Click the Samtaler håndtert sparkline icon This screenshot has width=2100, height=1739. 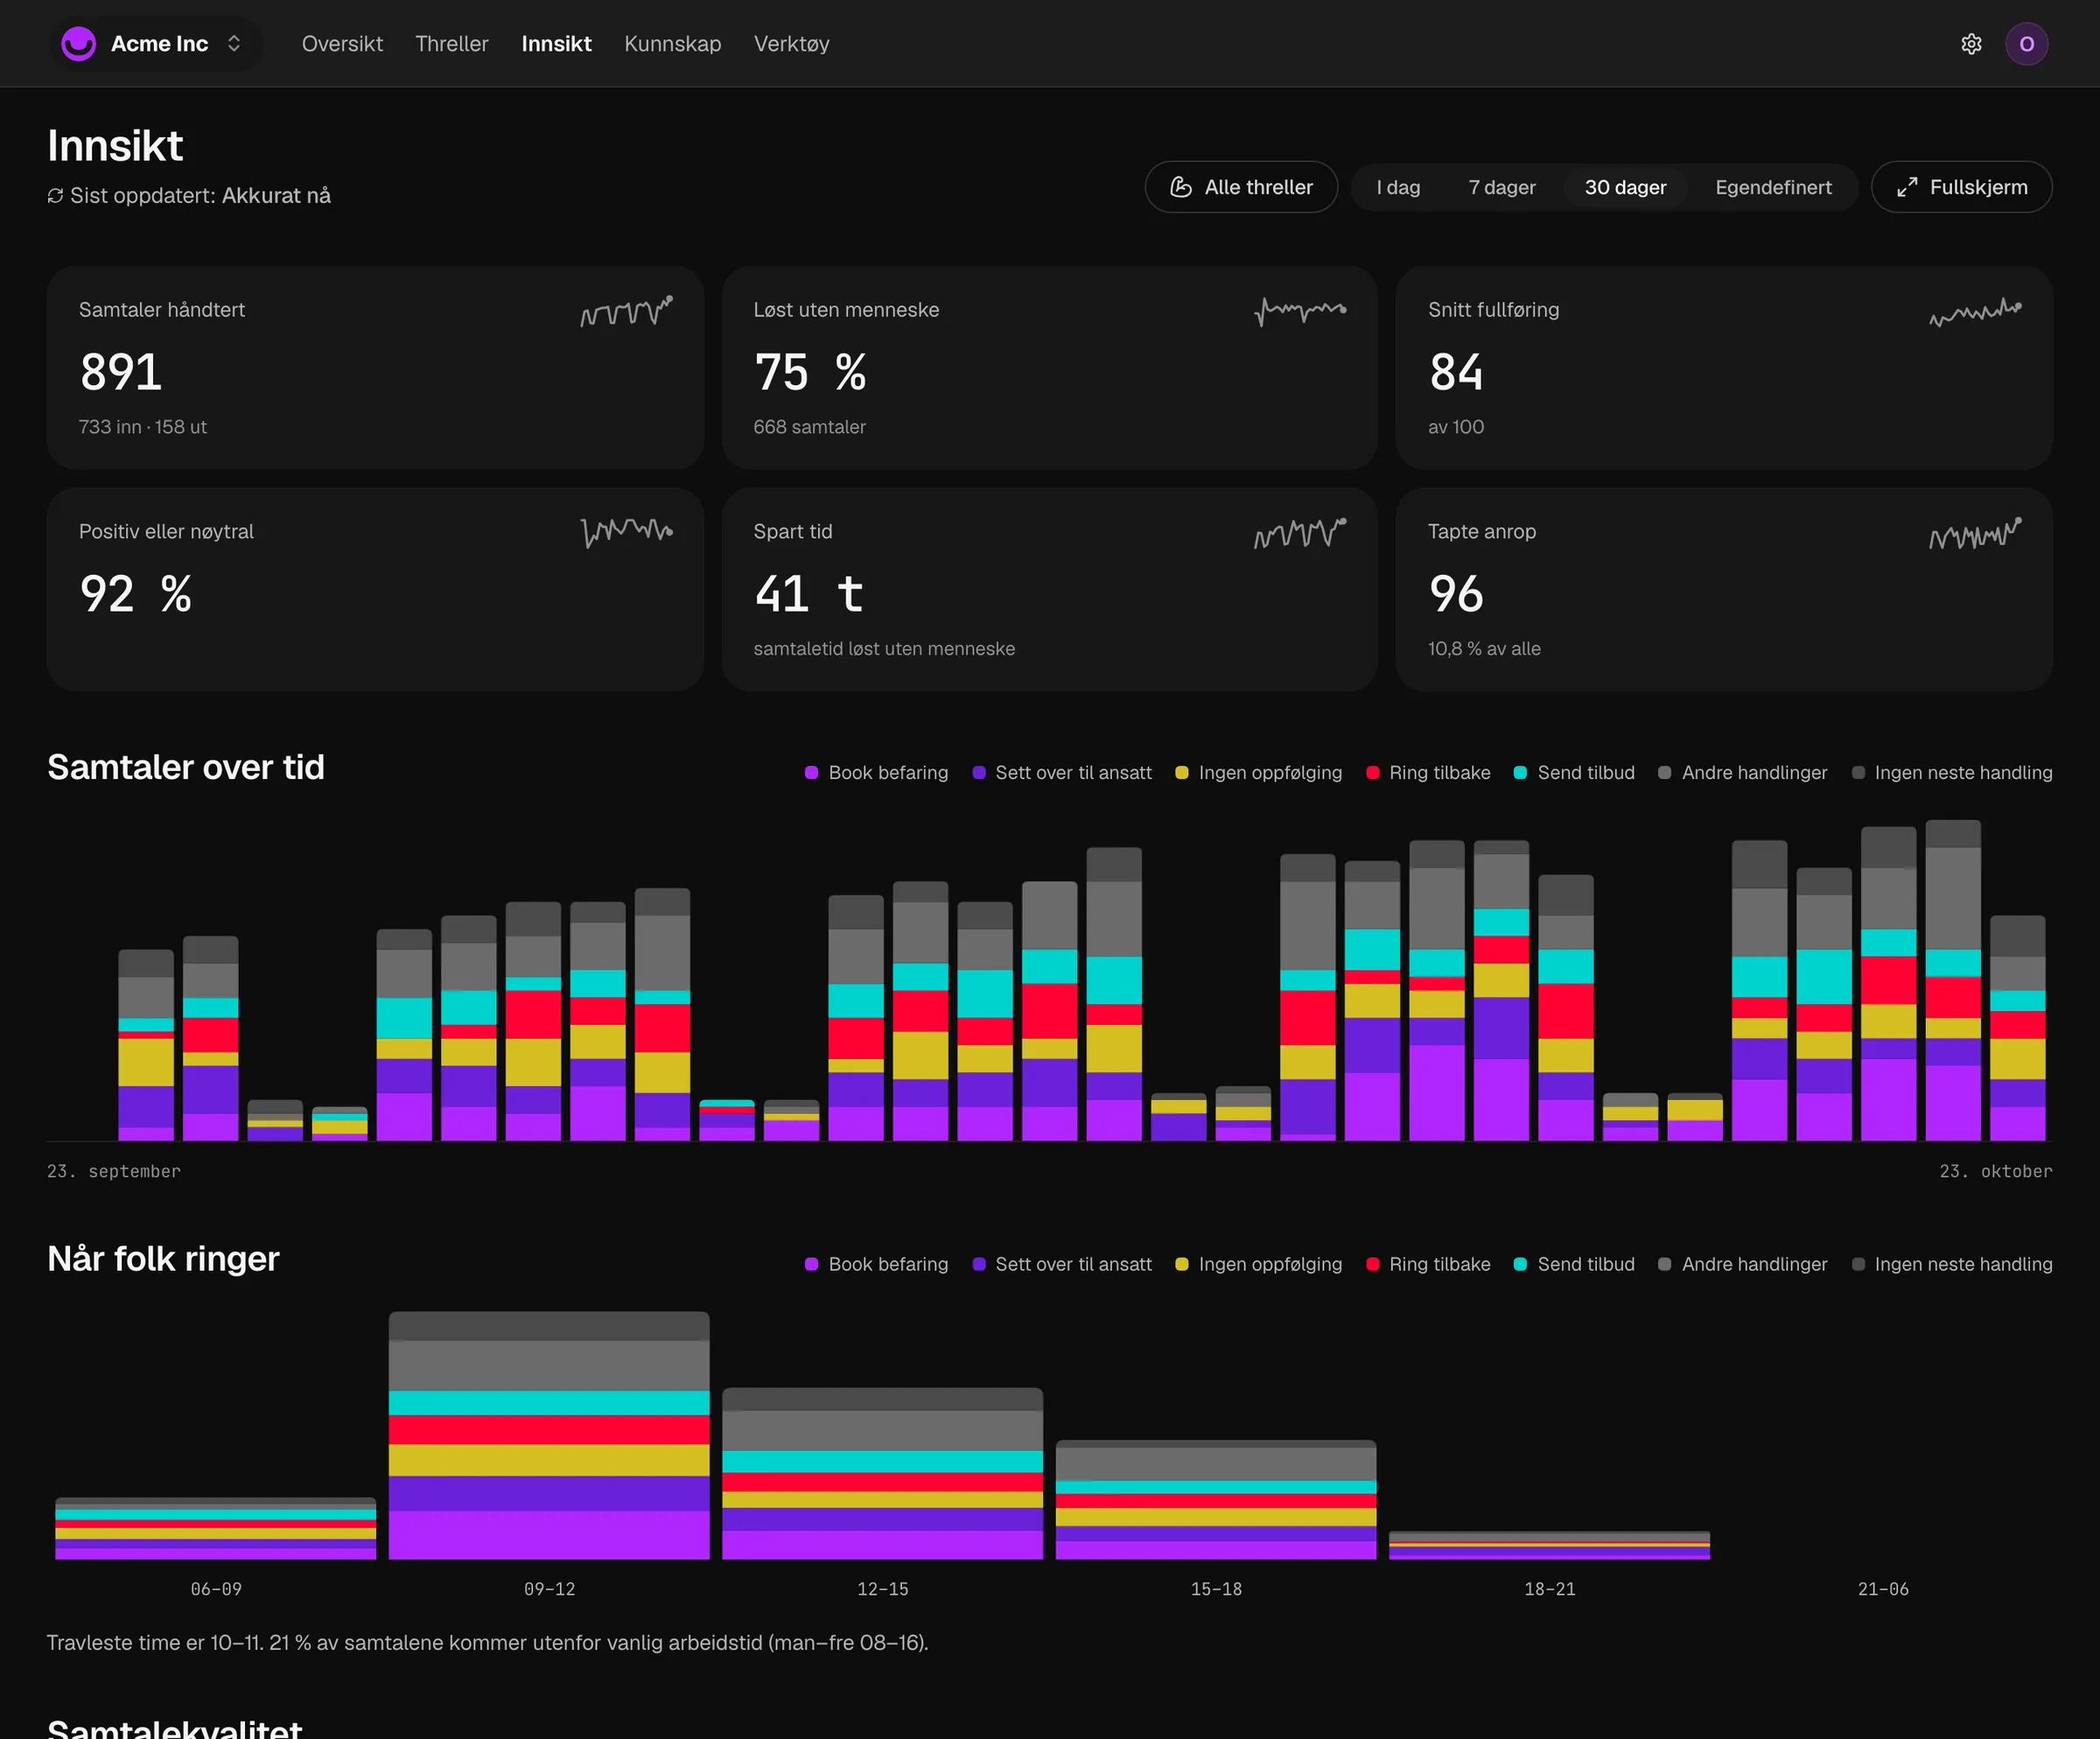[x=626, y=311]
